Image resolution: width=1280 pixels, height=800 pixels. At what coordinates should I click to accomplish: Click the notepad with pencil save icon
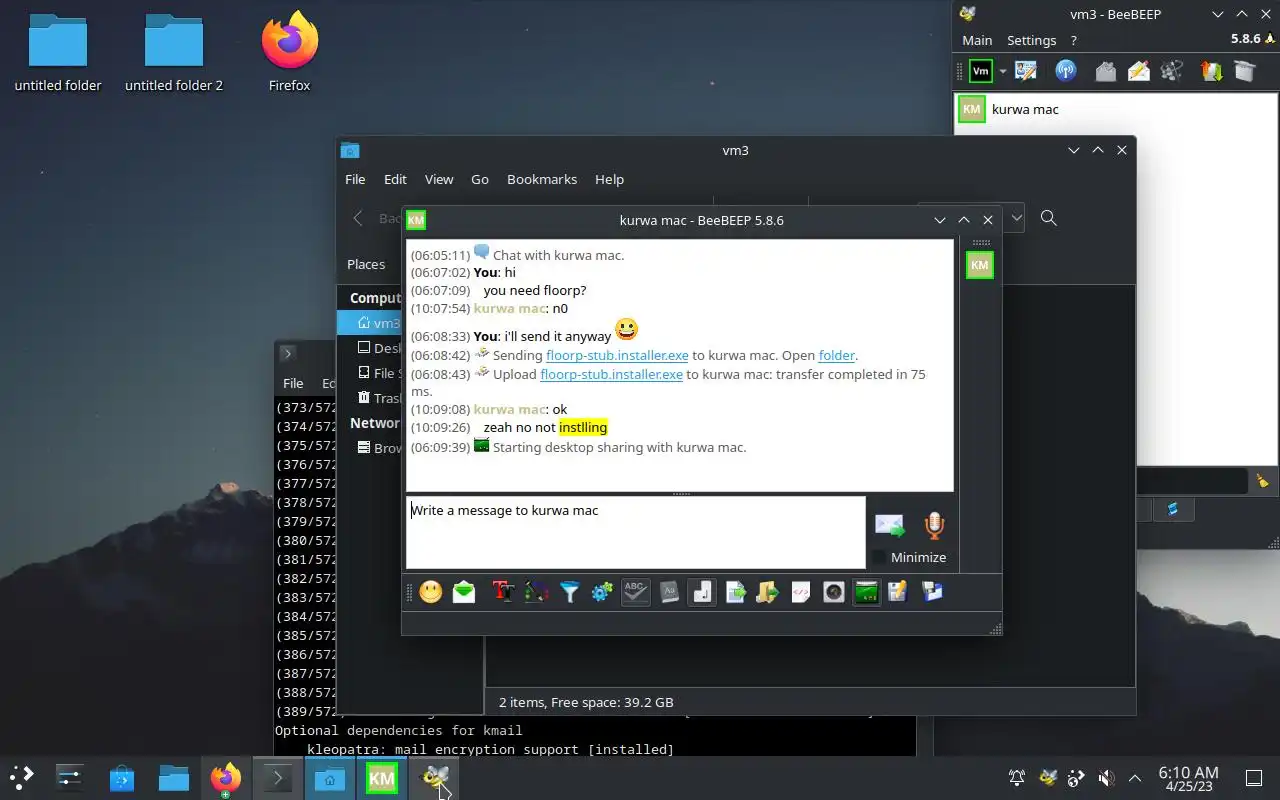(898, 592)
